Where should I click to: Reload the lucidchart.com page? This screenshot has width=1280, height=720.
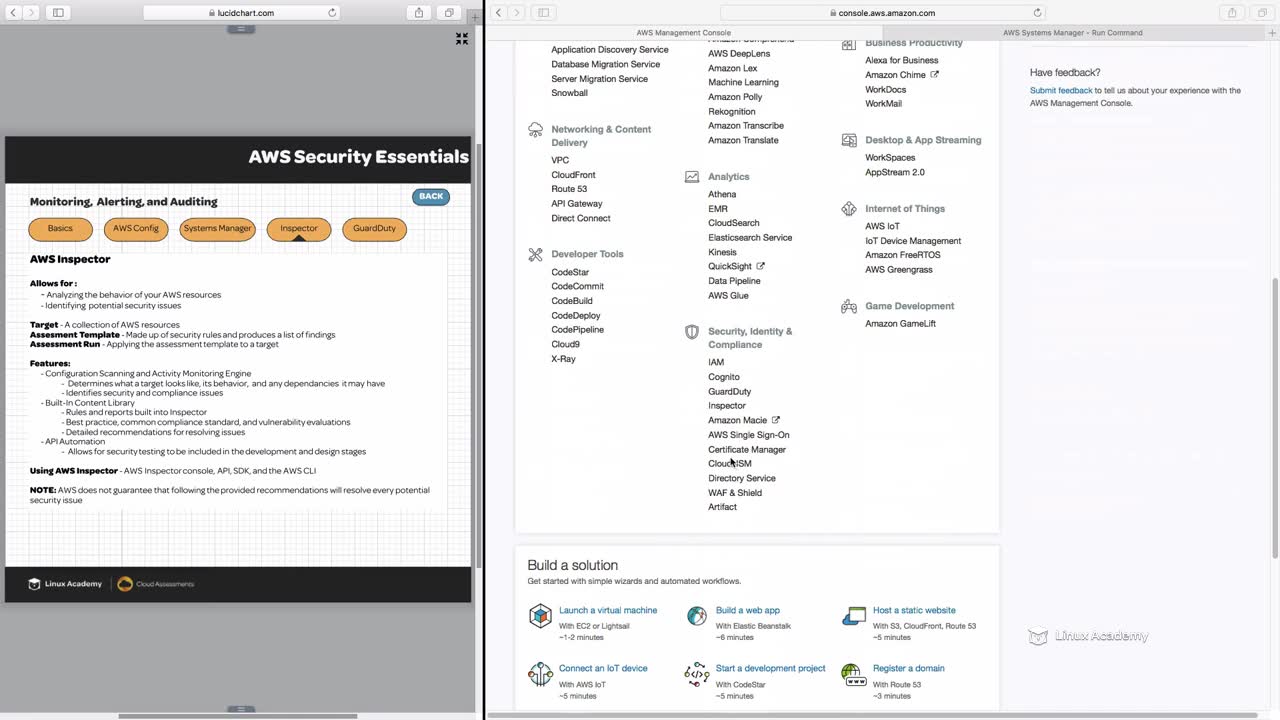332,13
